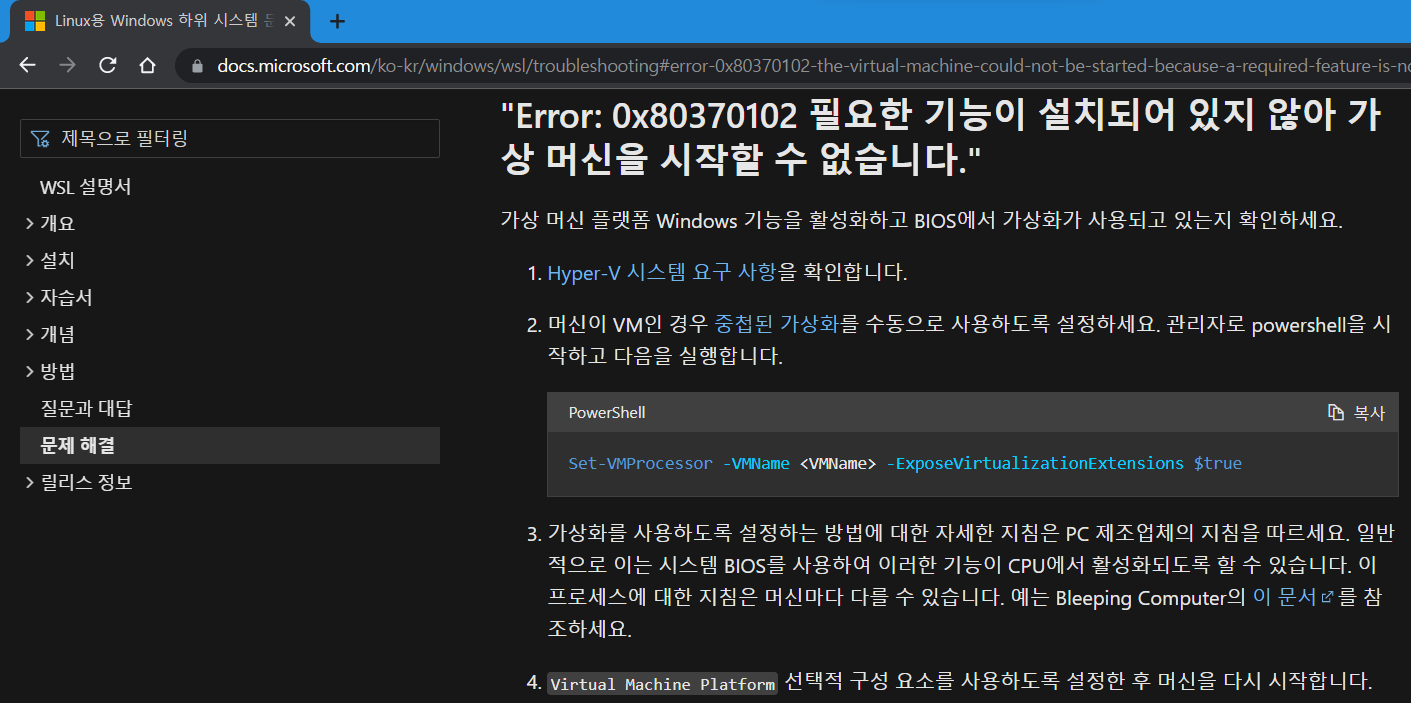The height and width of the screenshot is (703, 1411).
Task: Click the filter icon in the search box
Action: (x=40, y=139)
